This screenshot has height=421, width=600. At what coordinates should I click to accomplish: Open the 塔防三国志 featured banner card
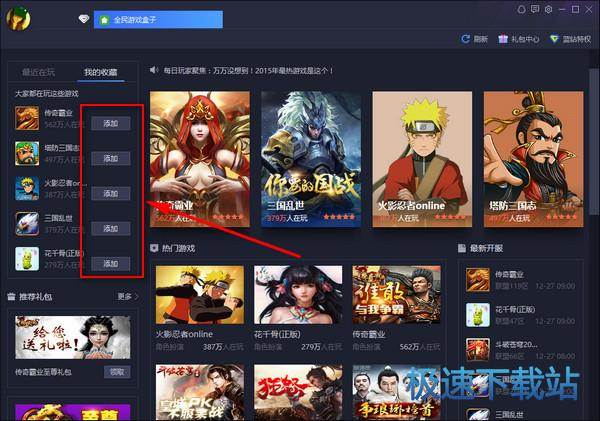click(x=534, y=159)
